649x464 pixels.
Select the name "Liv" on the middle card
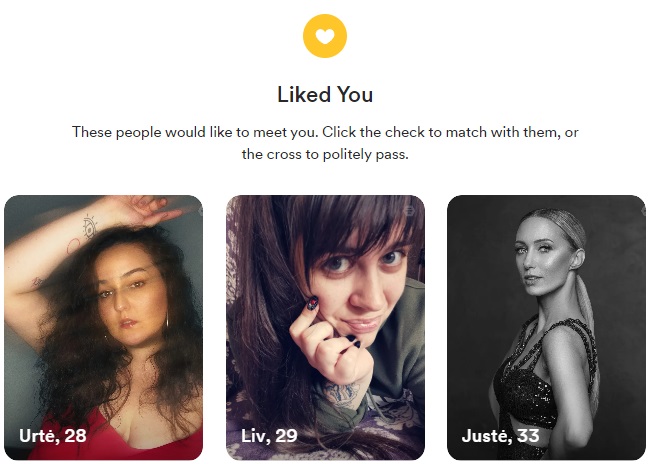point(255,435)
